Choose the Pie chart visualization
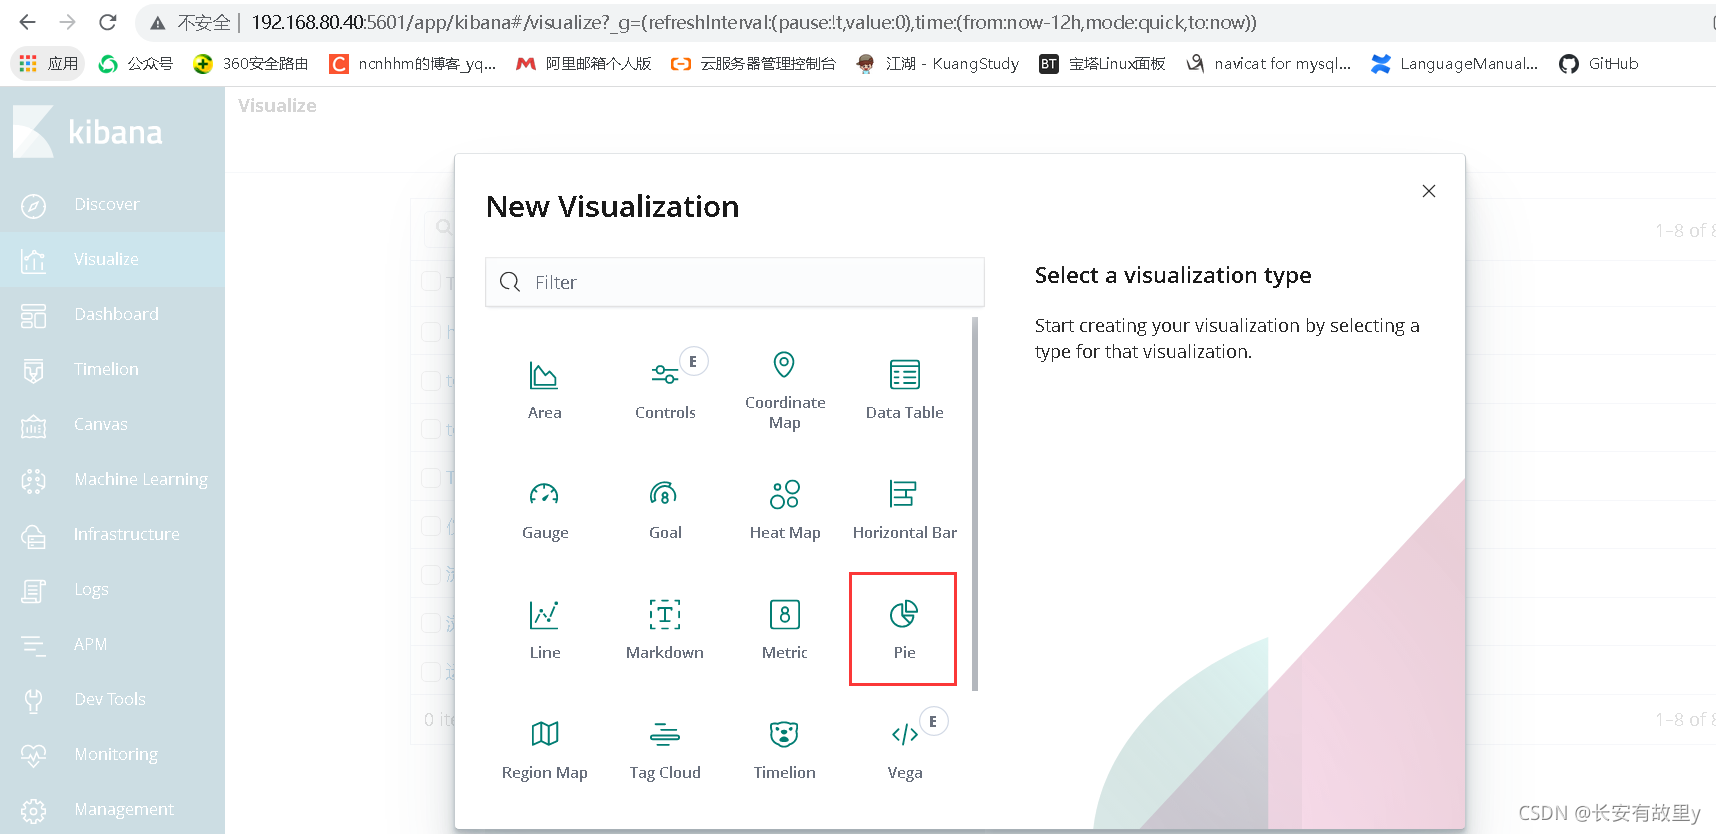 click(x=904, y=630)
